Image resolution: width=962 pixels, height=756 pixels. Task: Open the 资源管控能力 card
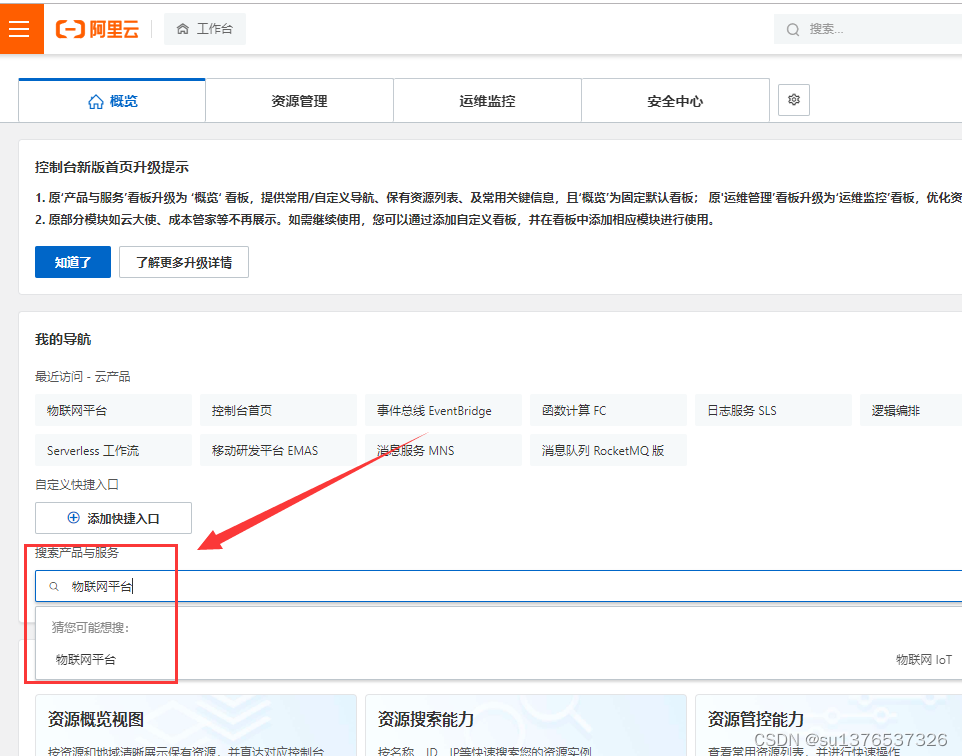point(828,725)
